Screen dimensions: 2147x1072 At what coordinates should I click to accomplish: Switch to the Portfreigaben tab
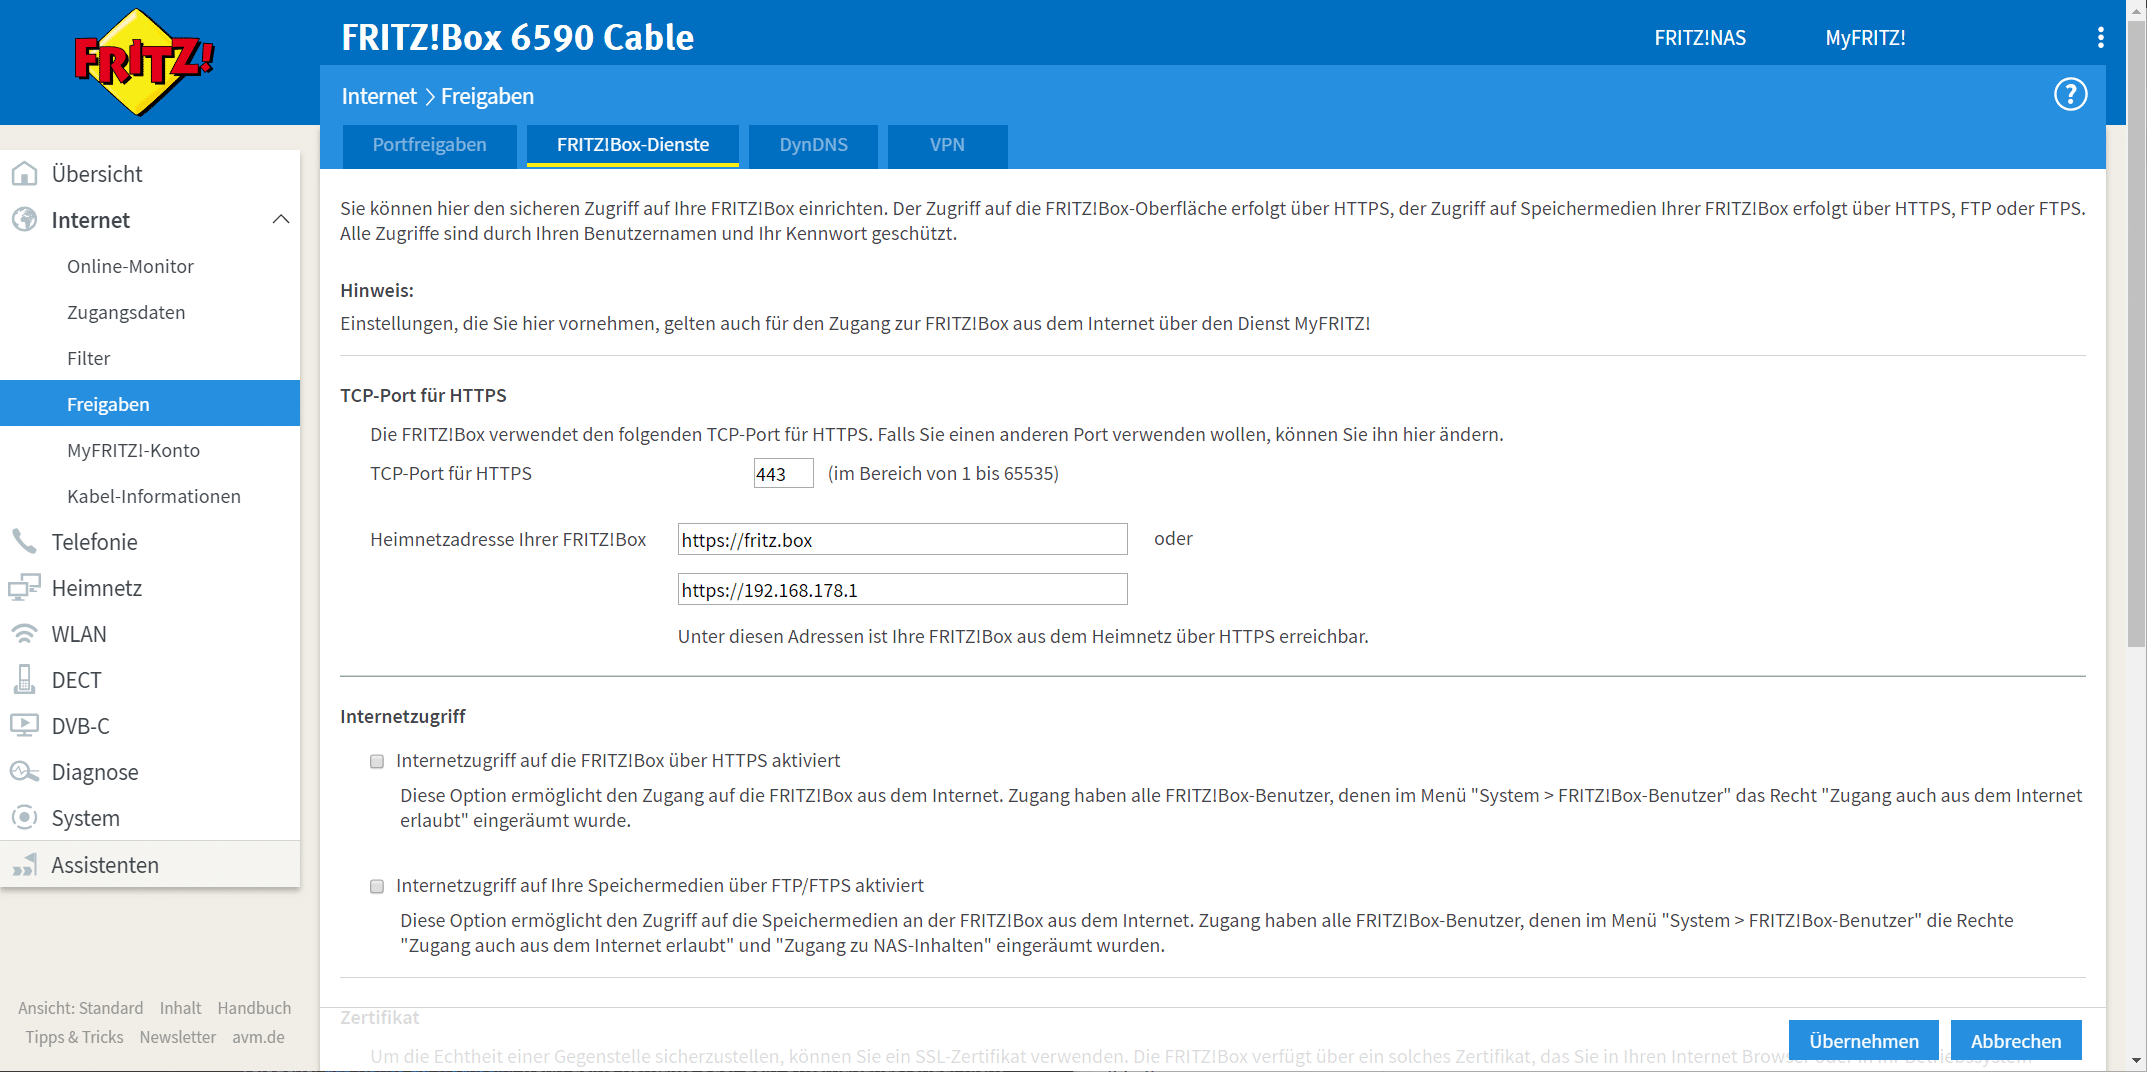[x=429, y=145]
